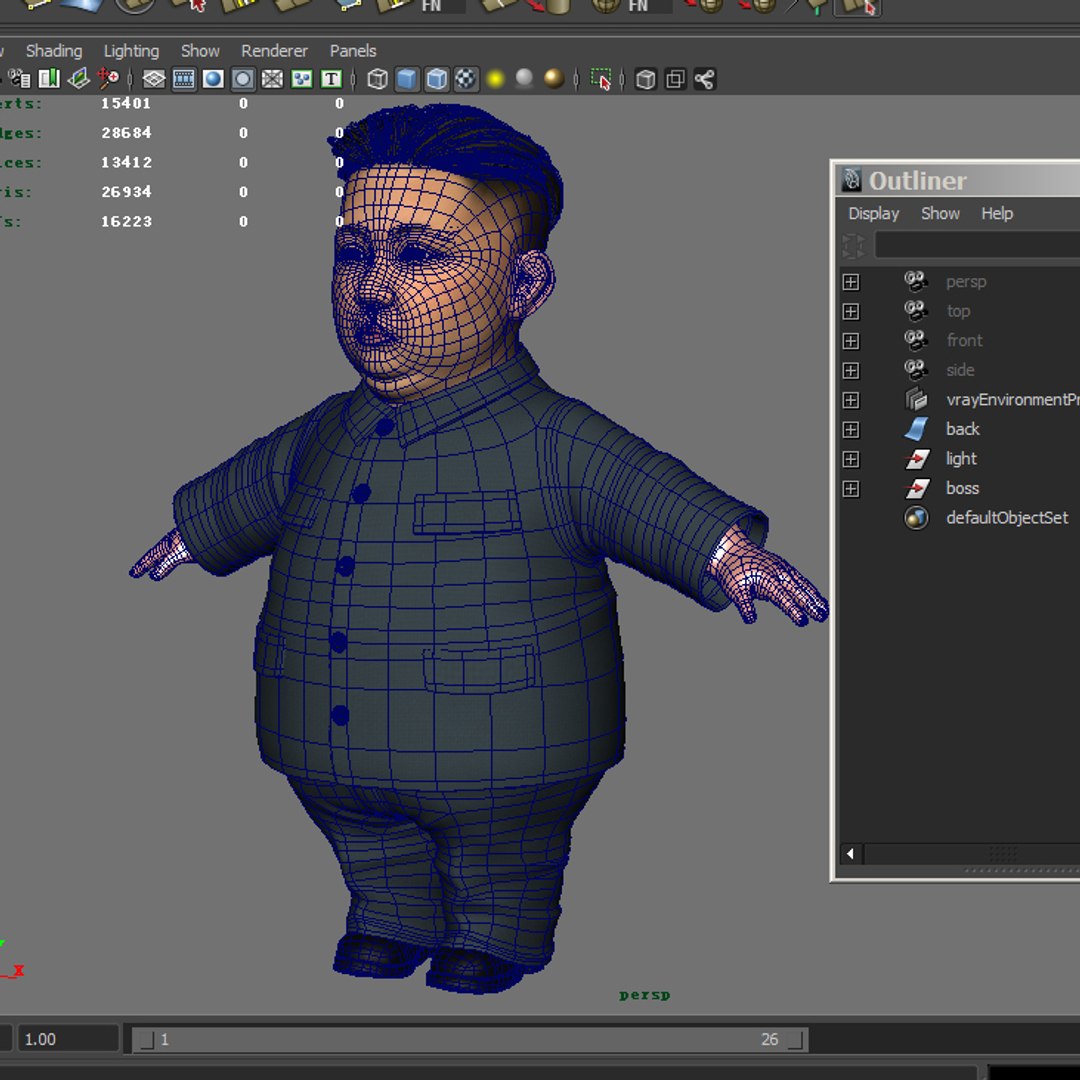
Task: Click the back NURBS surface icon
Action: click(x=916, y=429)
